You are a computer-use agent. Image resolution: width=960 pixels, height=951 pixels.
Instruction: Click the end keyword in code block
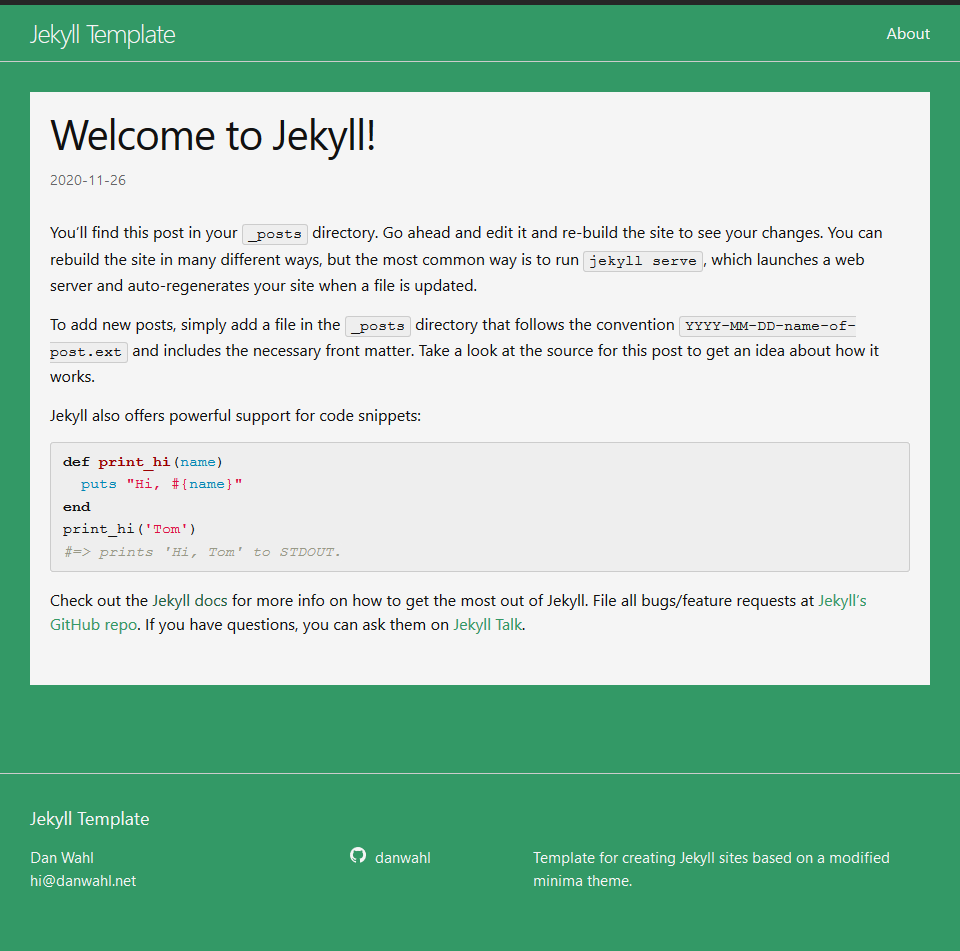point(77,506)
